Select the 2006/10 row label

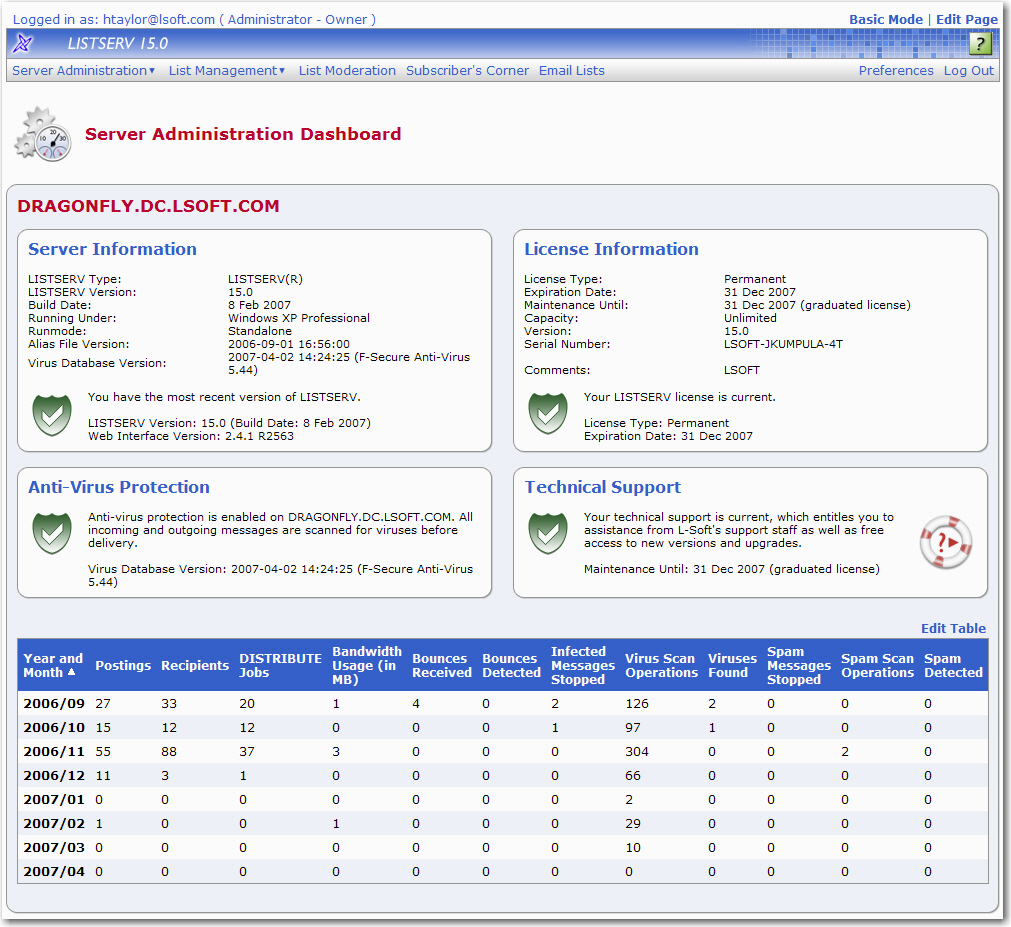coord(54,727)
